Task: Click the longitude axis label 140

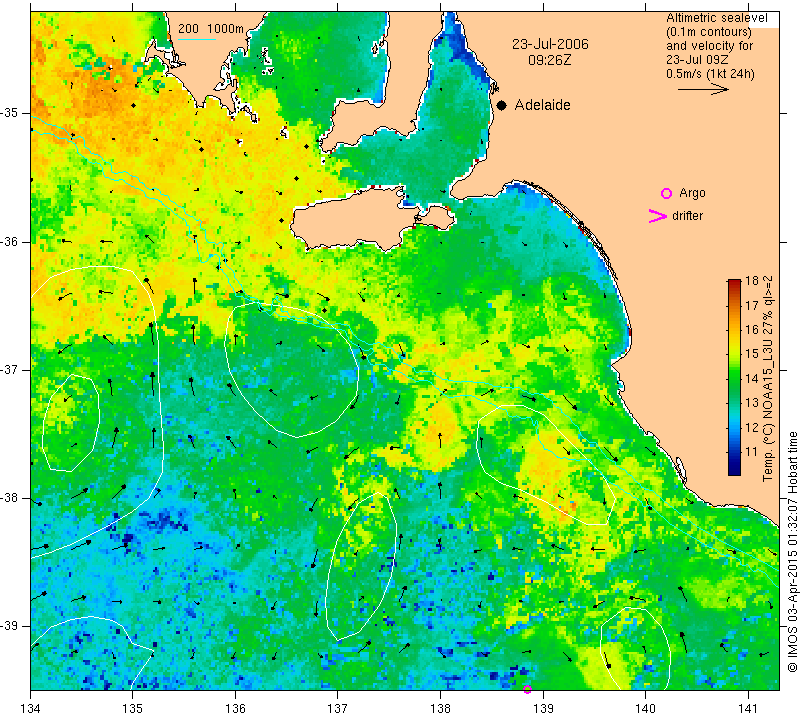Action: (645, 708)
